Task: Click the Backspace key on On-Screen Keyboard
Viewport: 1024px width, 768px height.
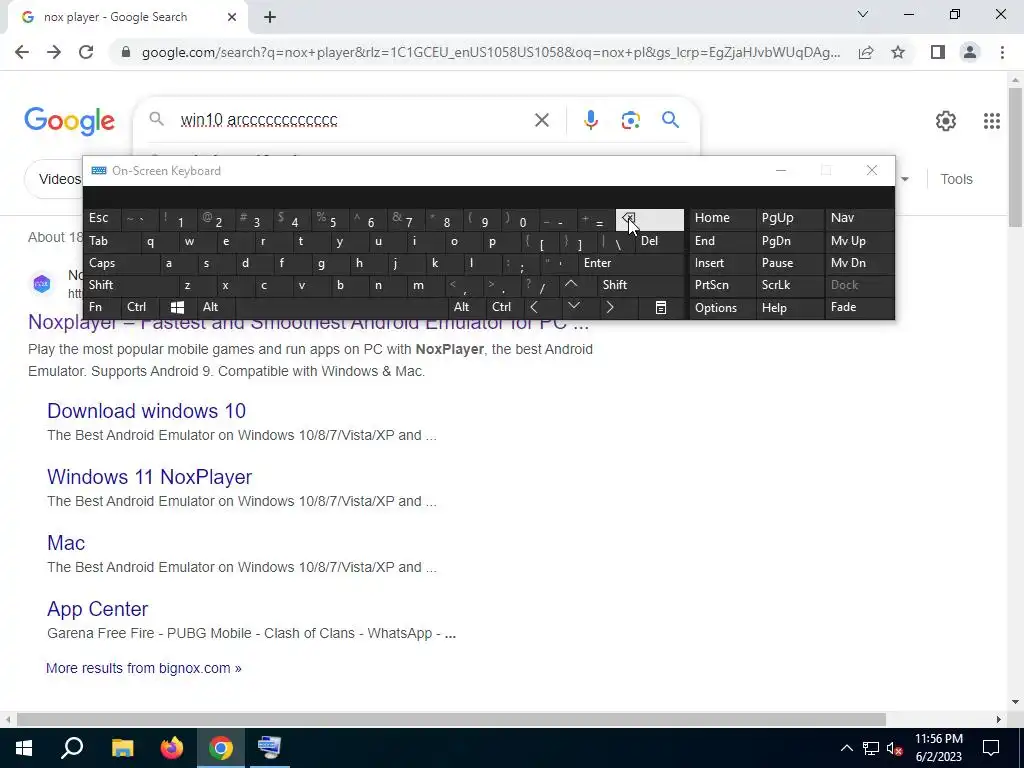Action: click(649, 220)
